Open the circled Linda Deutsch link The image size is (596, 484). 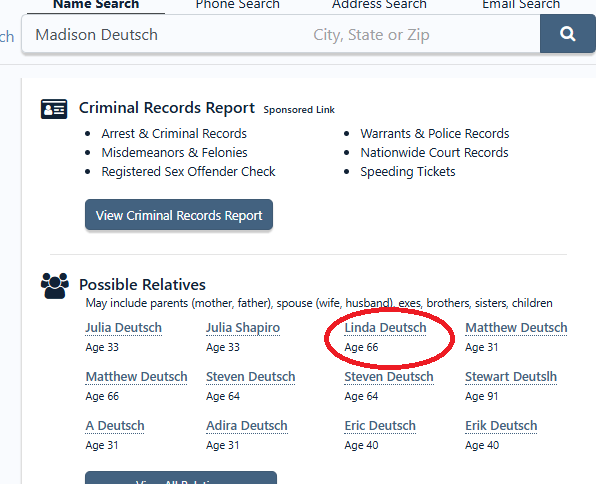click(x=385, y=328)
